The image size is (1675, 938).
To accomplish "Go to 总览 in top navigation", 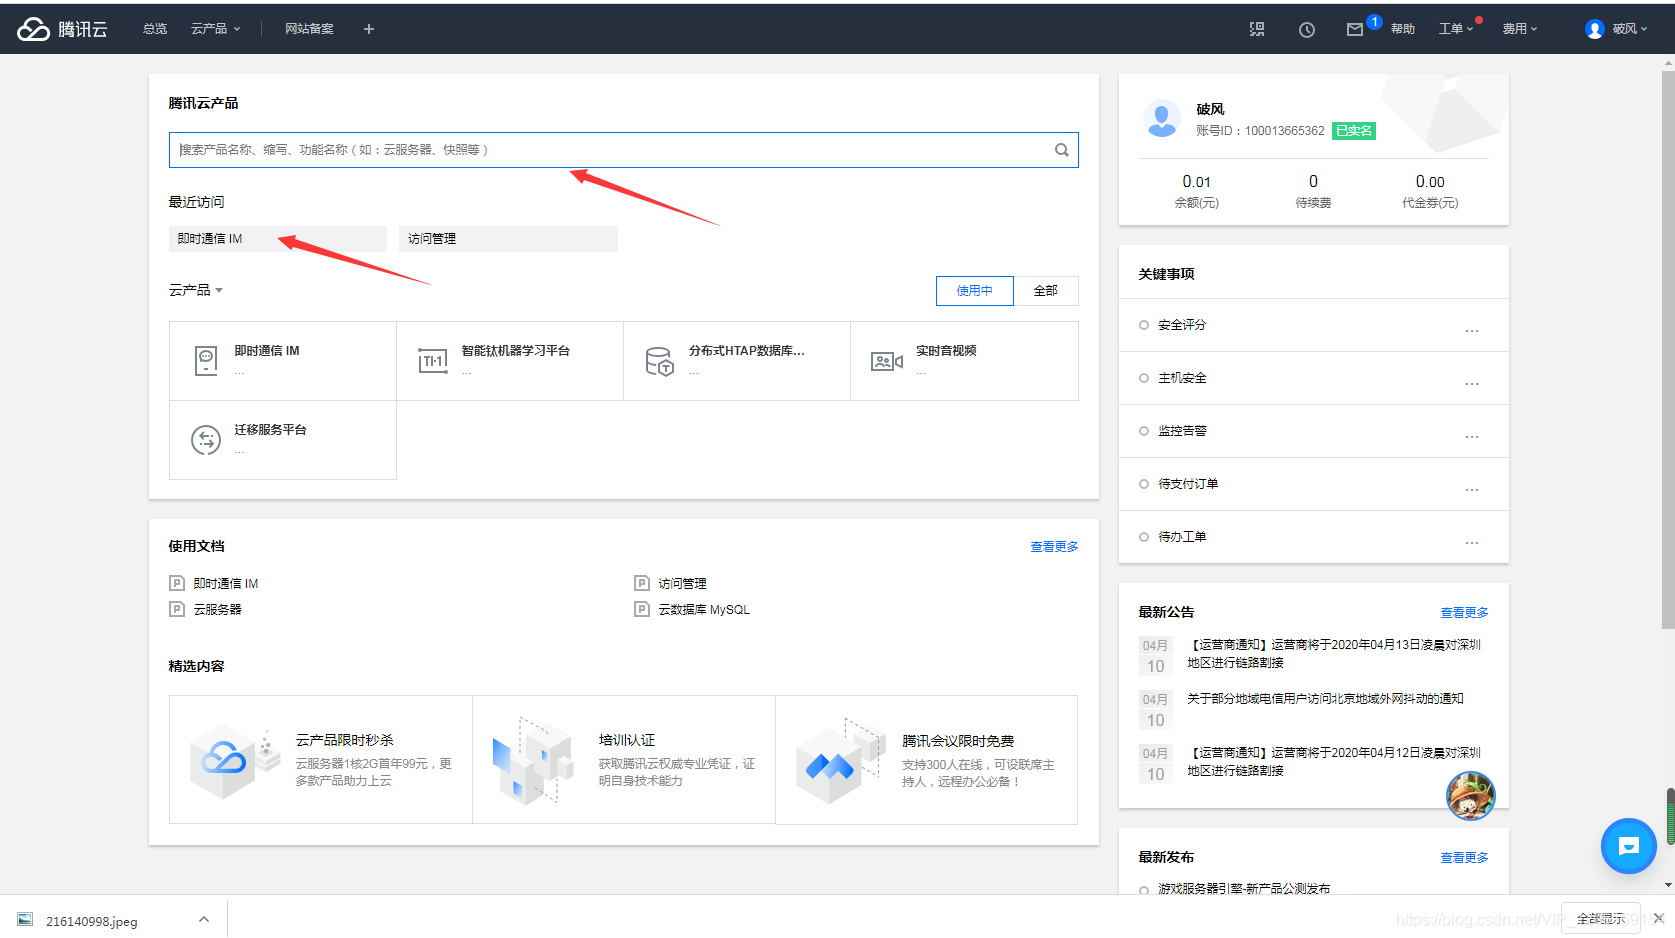I will coord(155,29).
